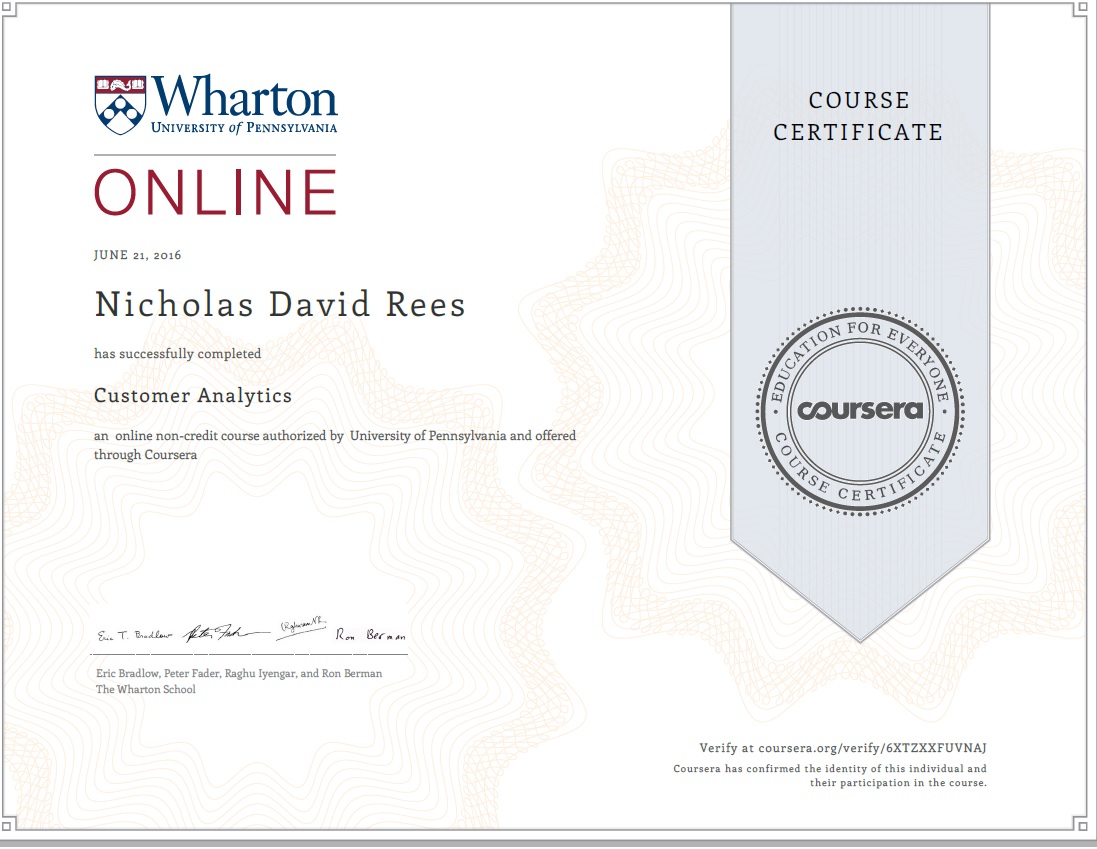
Task: Click 'University of Pennsylvania' under Wharton
Action: 244,127
